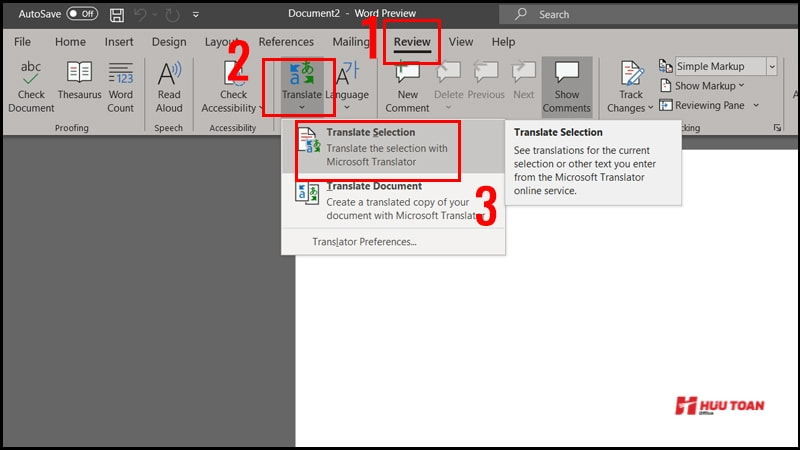The height and width of the screenshot is (450, 800).
Task: Expand the Translate button dropdown
Action: (302, 108)
